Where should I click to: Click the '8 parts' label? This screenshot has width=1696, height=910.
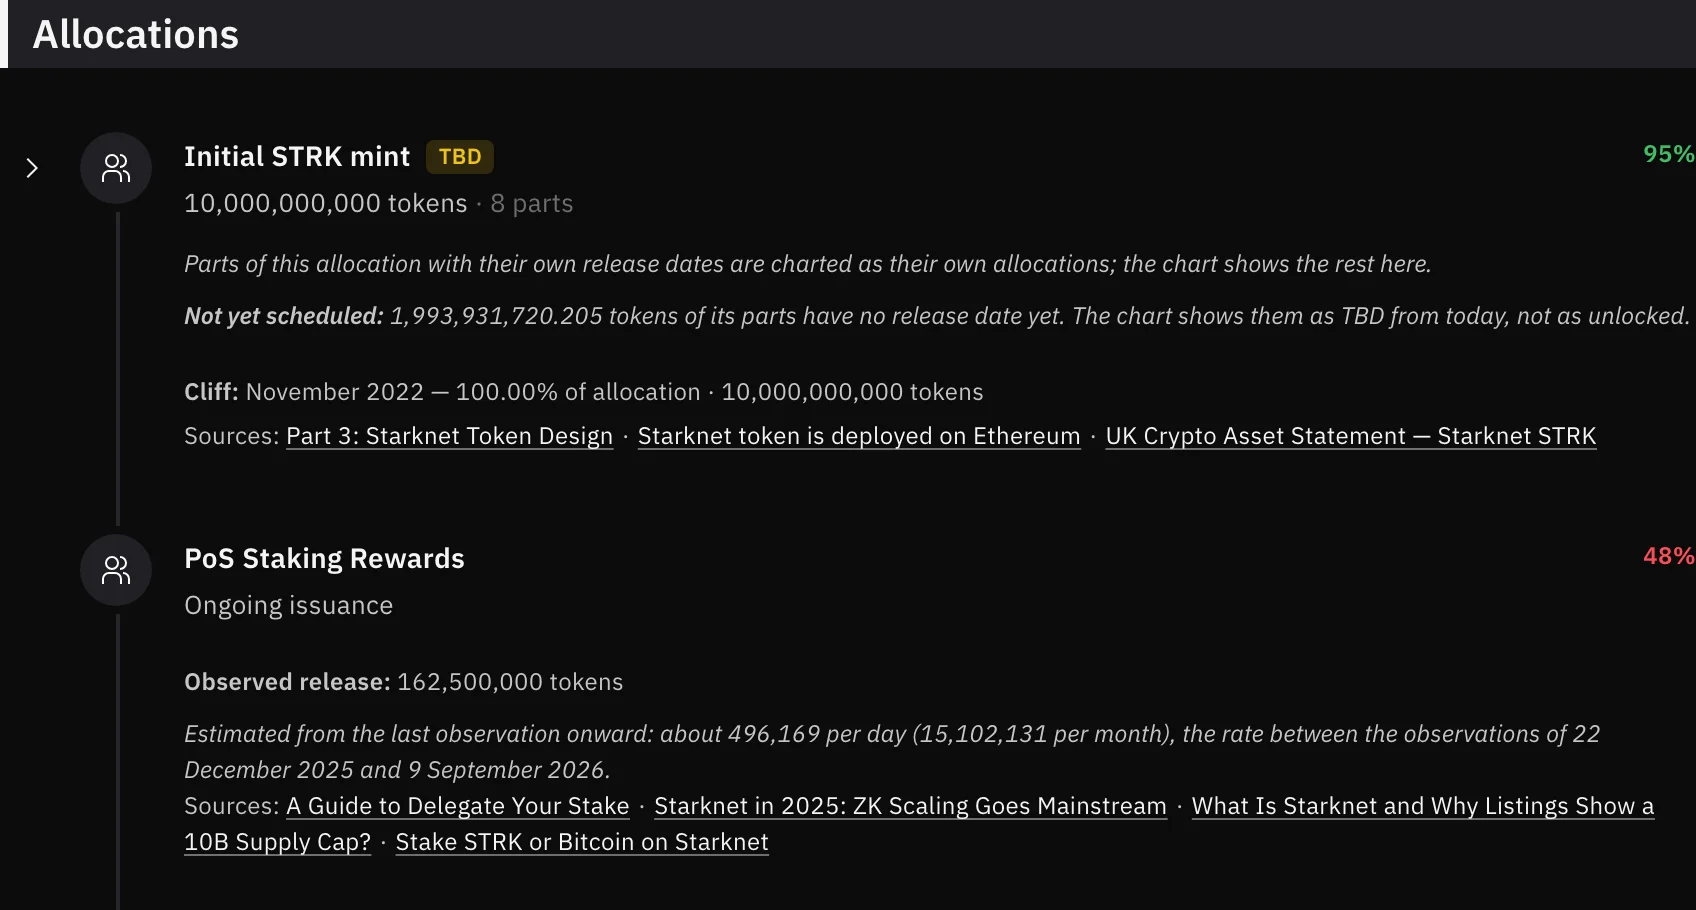tap(532, 204)
